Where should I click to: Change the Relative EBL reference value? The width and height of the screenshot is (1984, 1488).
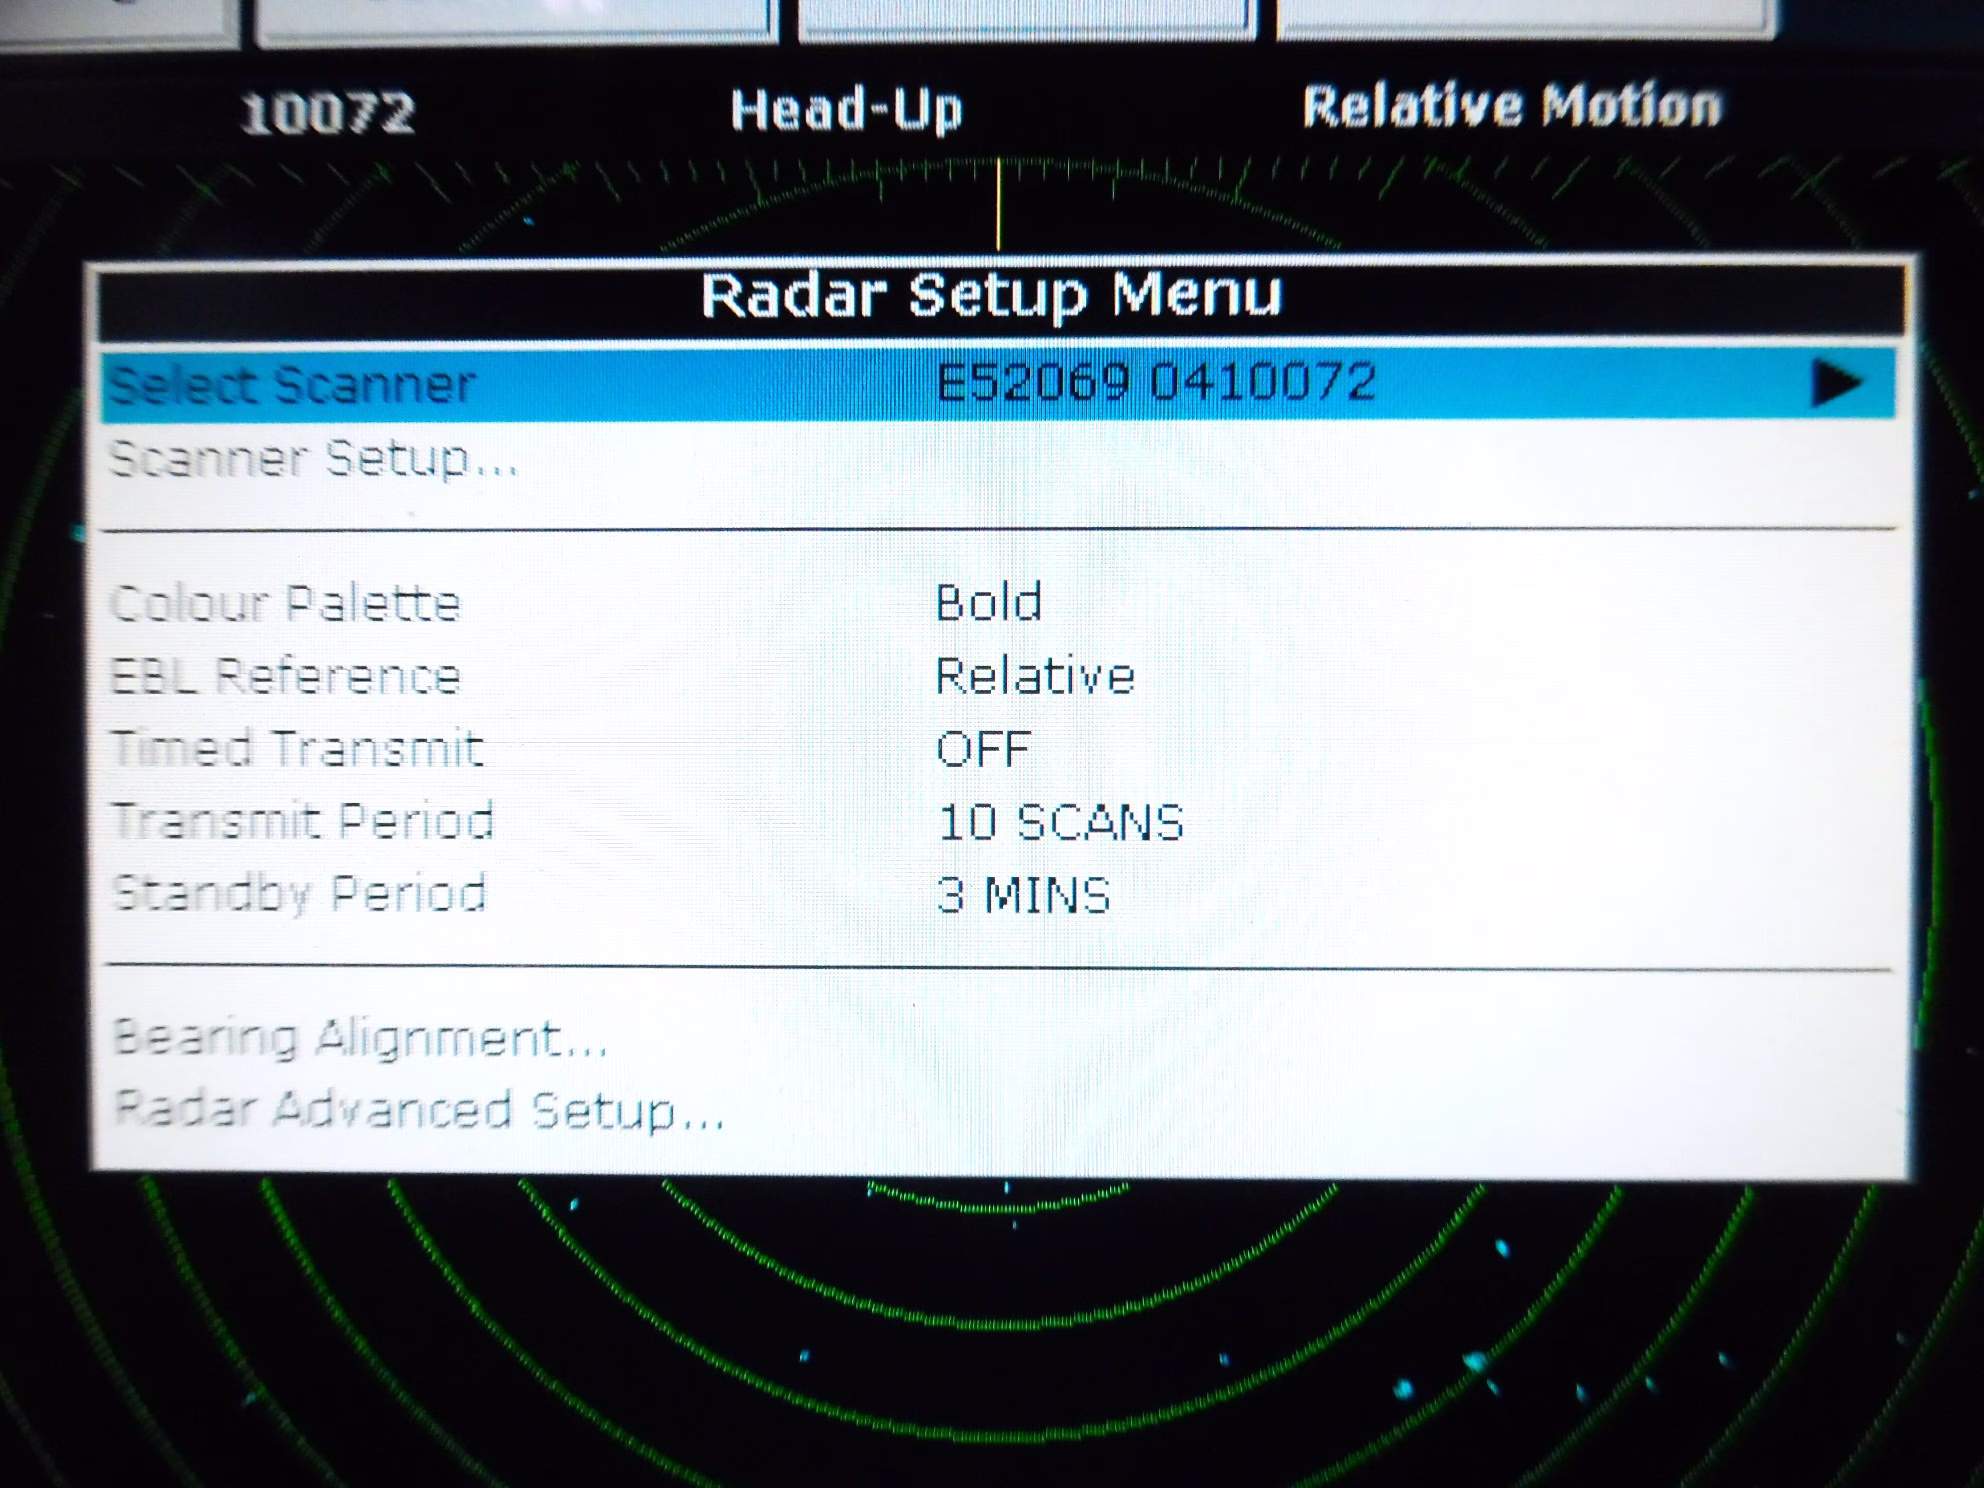tap(1035, 677)
